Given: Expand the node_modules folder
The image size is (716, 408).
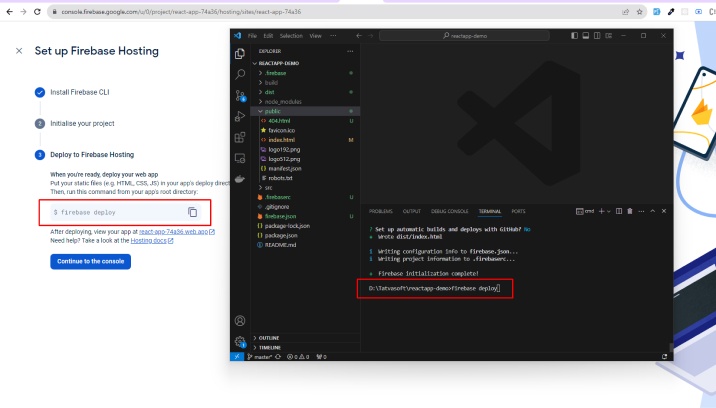Looking at the screenshot, I should (285, 101).
